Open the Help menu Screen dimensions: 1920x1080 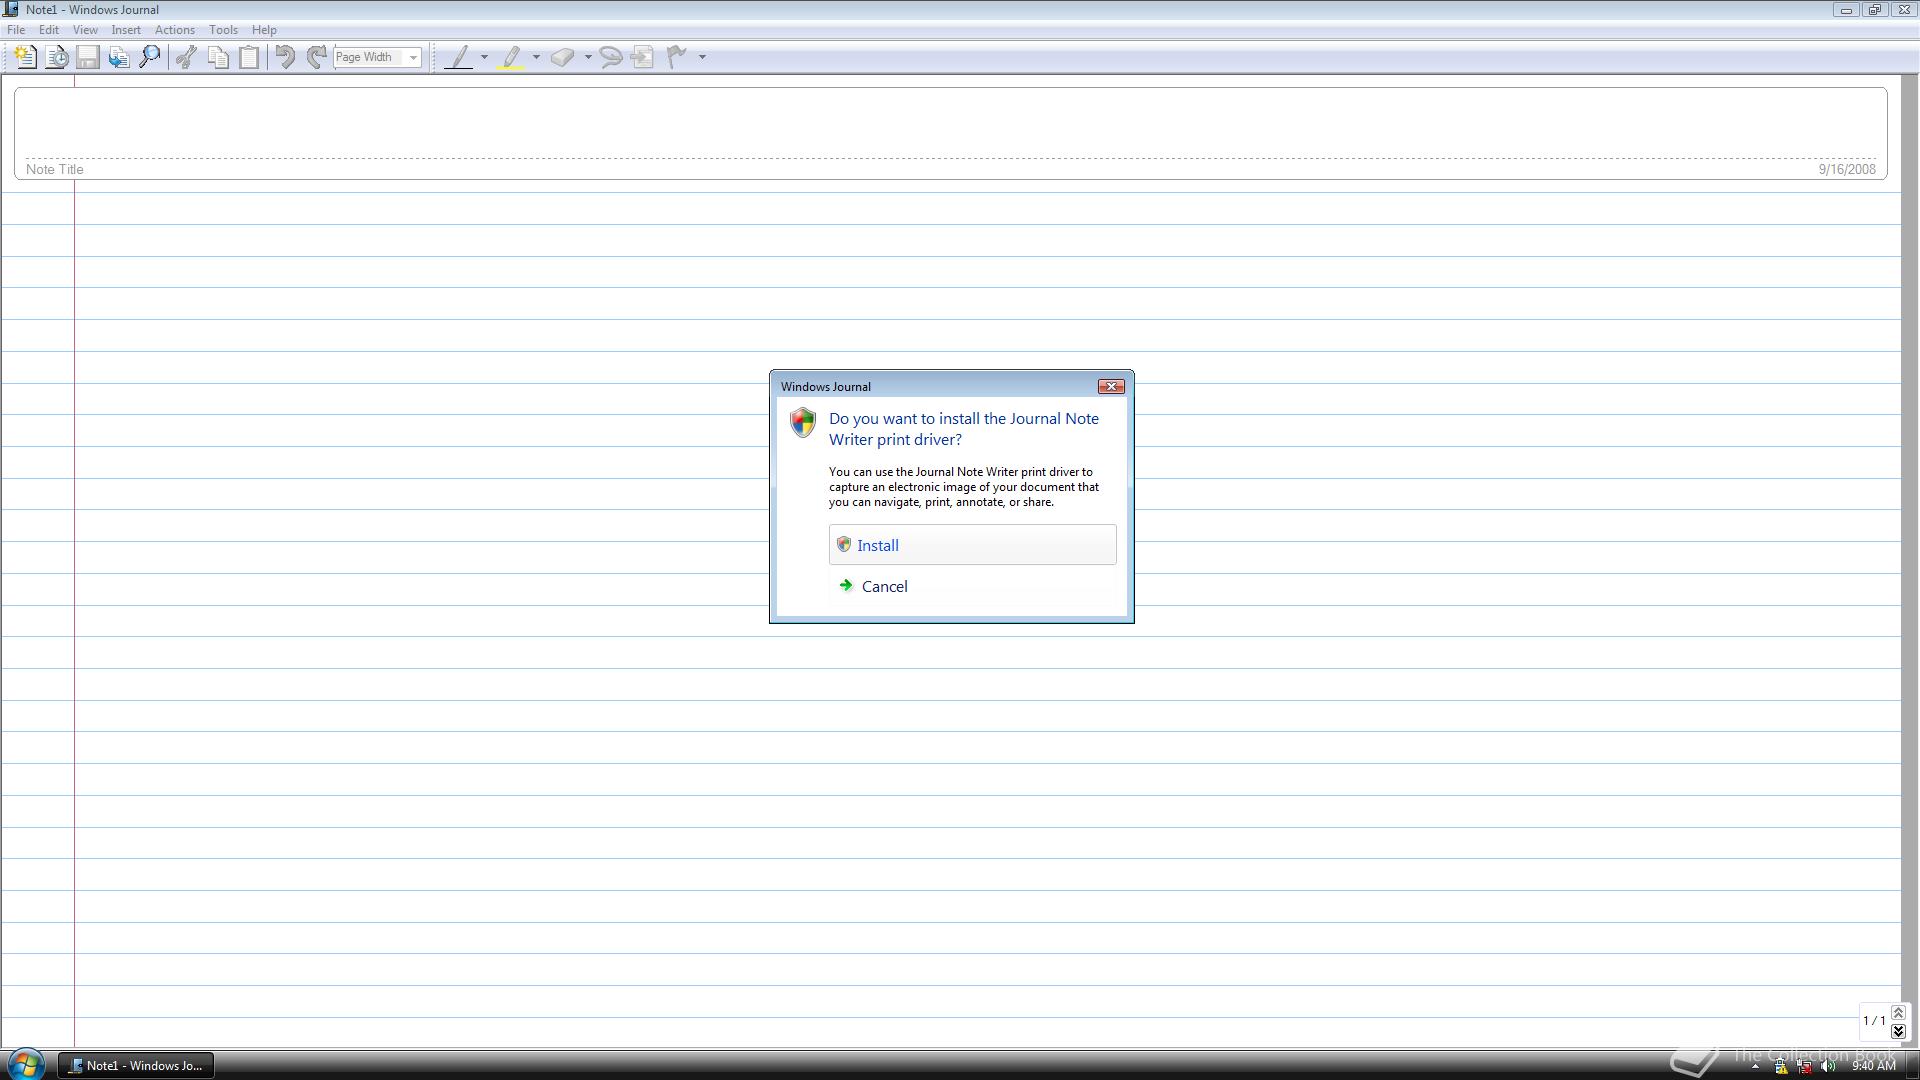point(264,30)
